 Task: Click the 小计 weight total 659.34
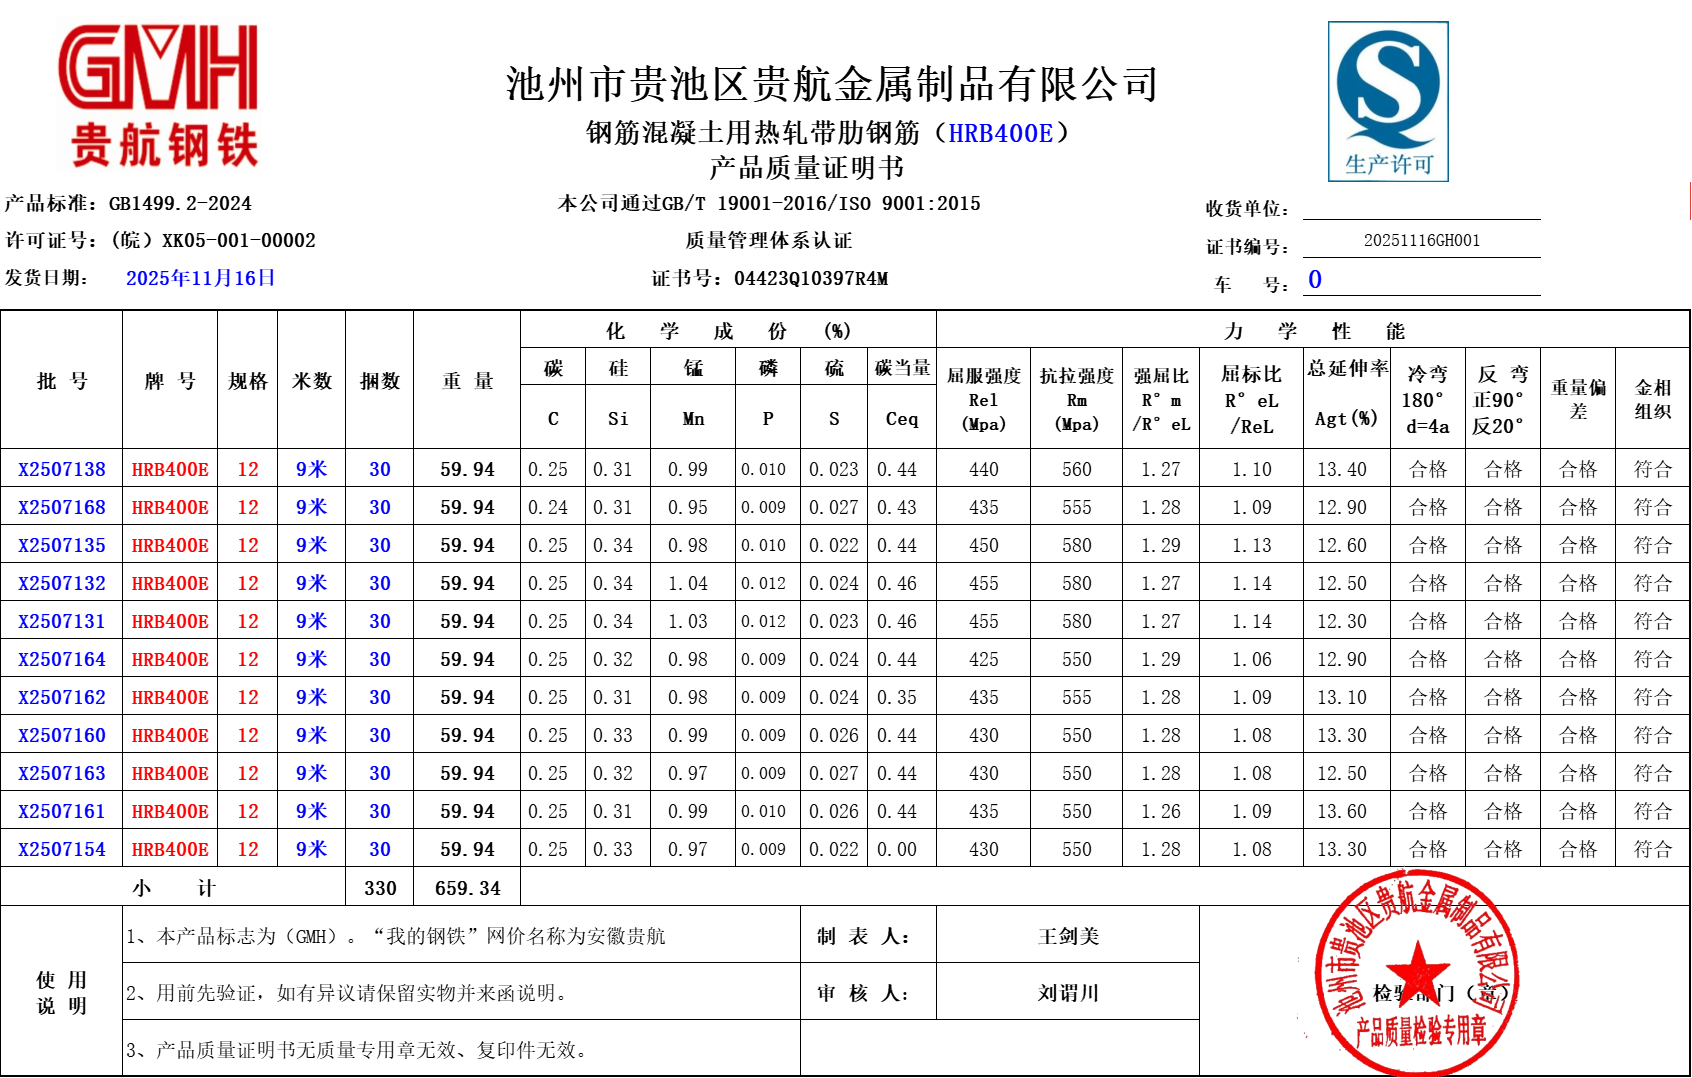pyautogui.click(x=467, y=888)
